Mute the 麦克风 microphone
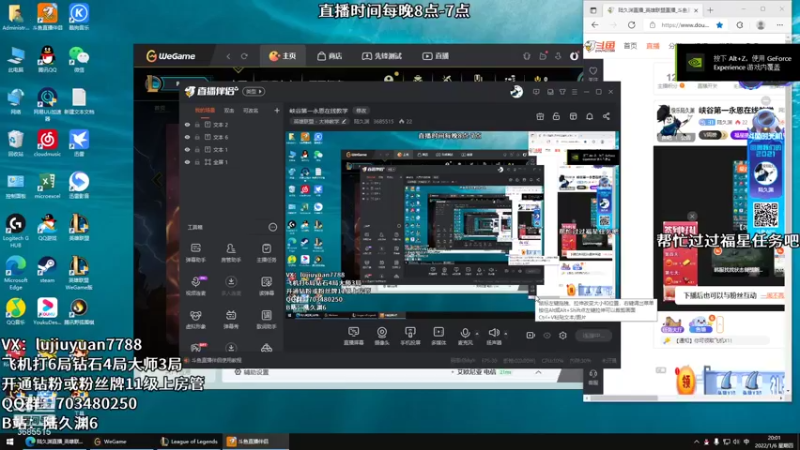This screenshot has width=800, height=450. pyautogui.click(x=465, y=336)
